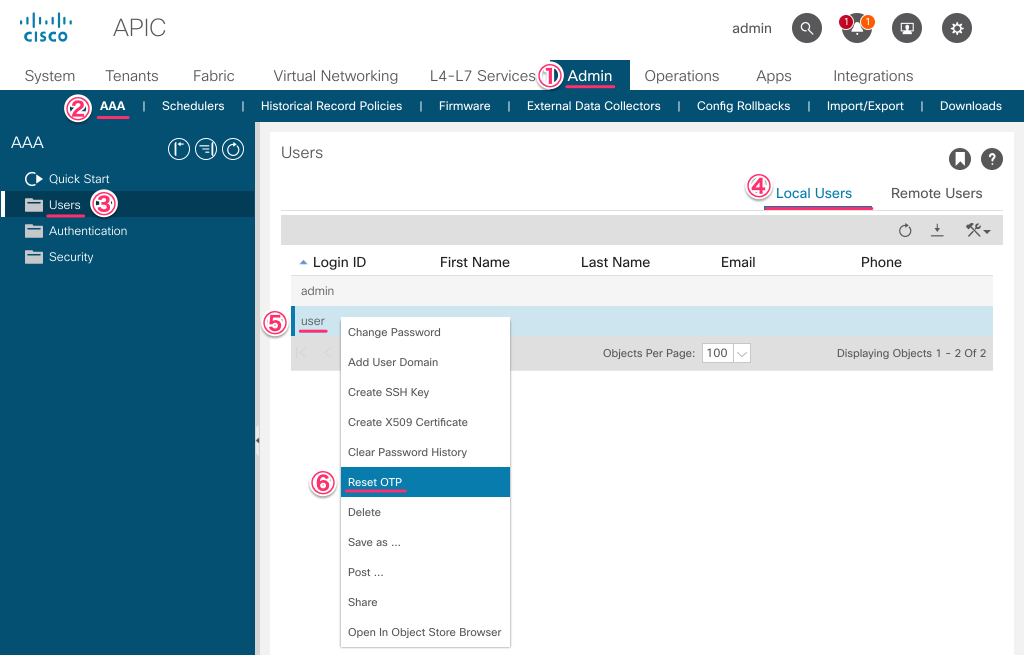Choose Share from the context menu
This screenshot has height=655, width=1024.
(x=425, y=603)
